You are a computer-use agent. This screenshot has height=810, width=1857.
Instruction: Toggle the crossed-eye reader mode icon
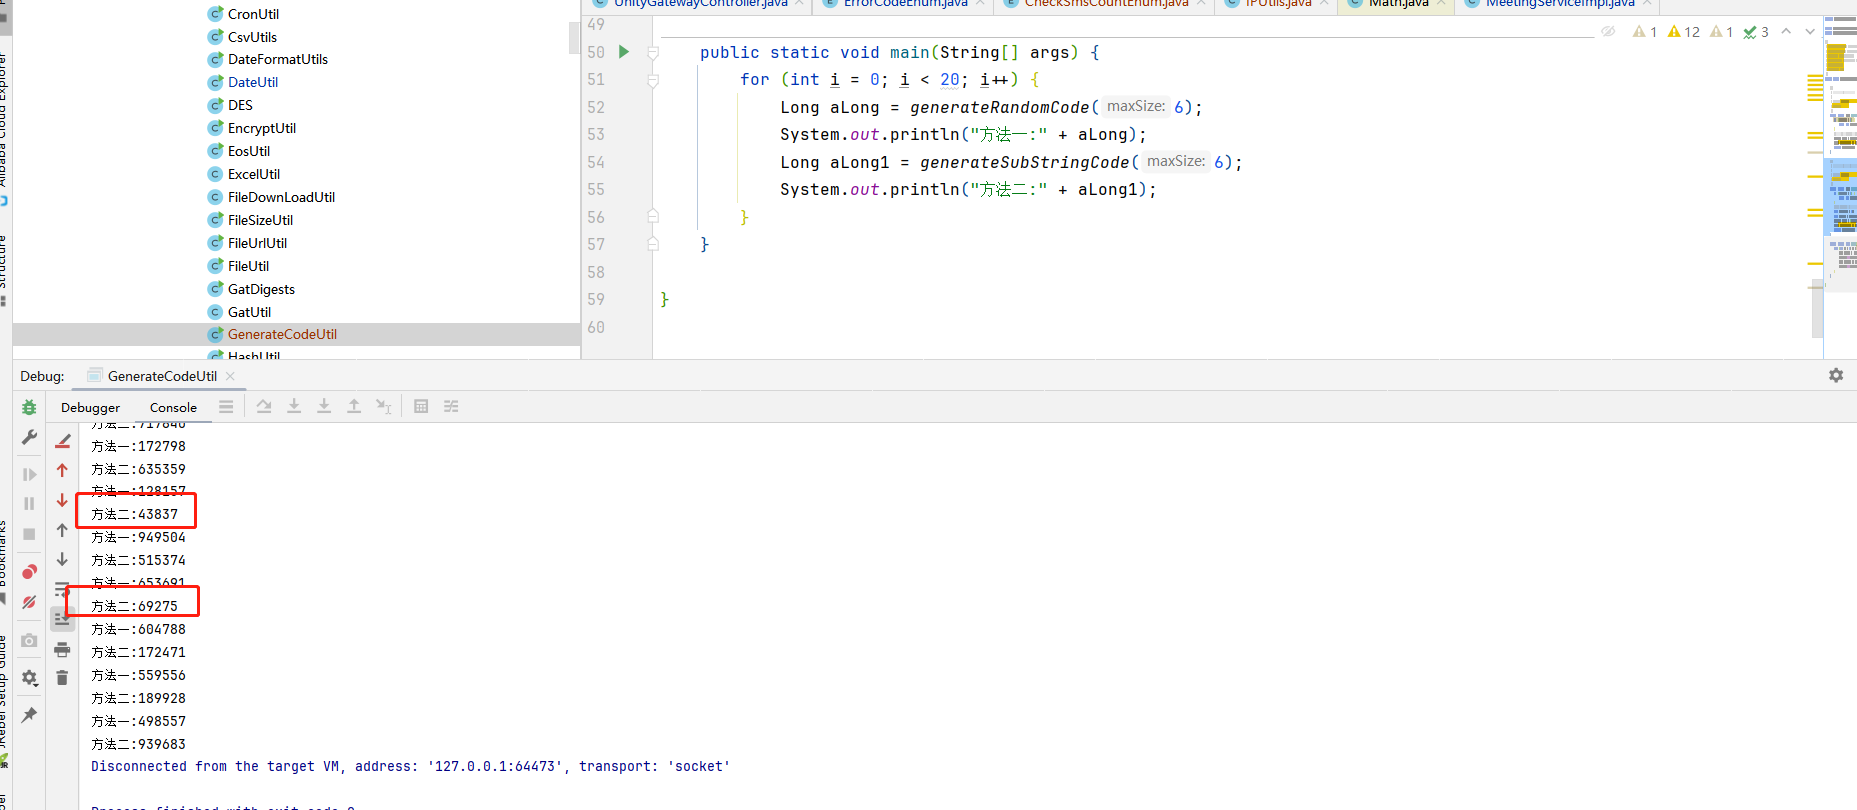[x=1608, y=32]
